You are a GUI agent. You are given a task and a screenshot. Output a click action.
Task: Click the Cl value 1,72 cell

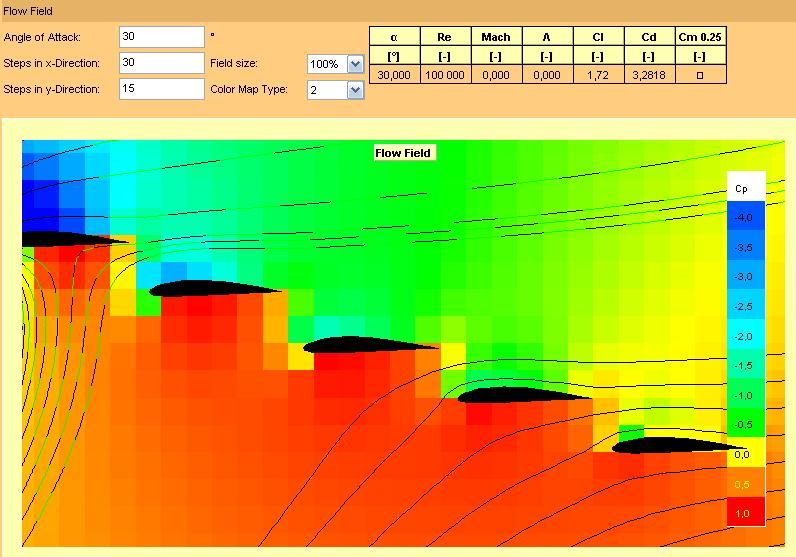coord(597,75)
